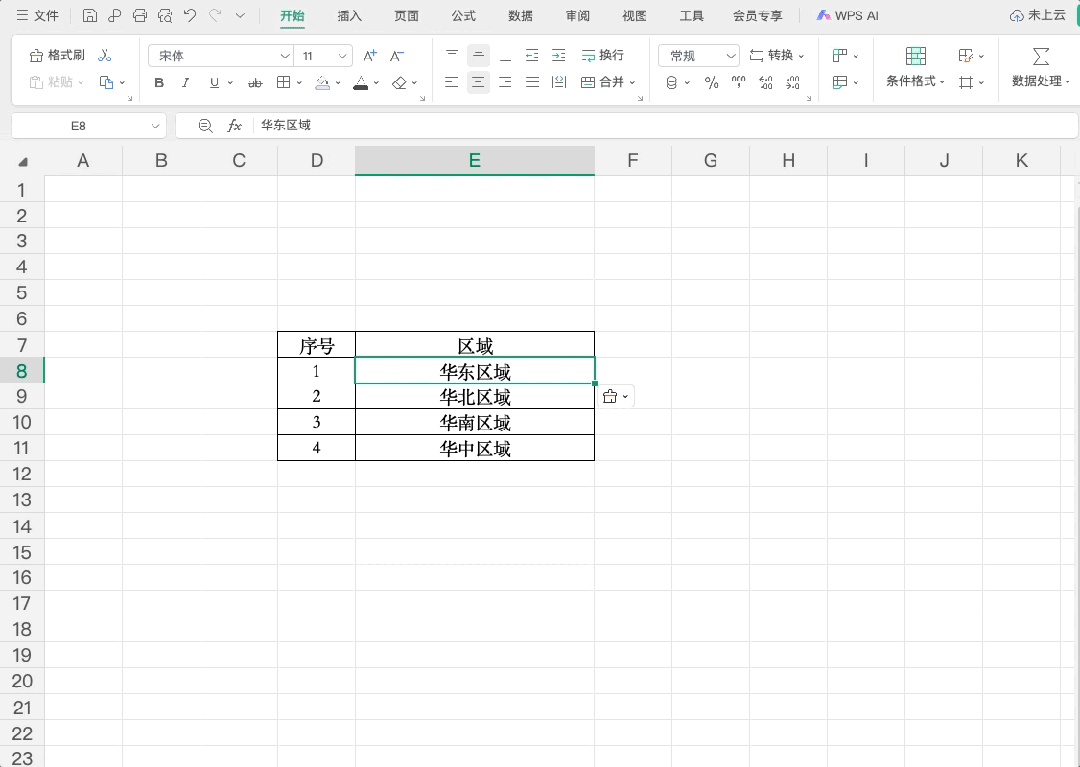The image size is (1080, 767).
Task: Open Data Processing (数据处理) menu
Action: [1040, 67]
